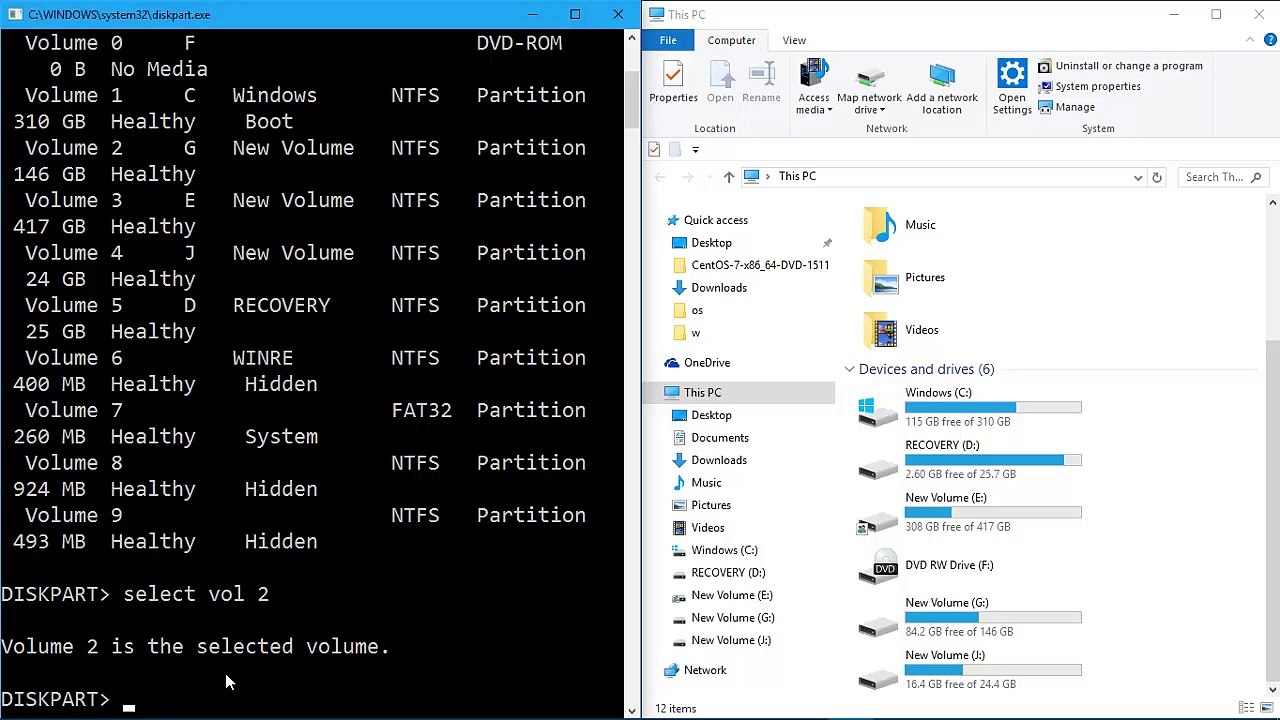Switch to large icons view
Screen dimensions: 1280x720
pos(1265,708)
